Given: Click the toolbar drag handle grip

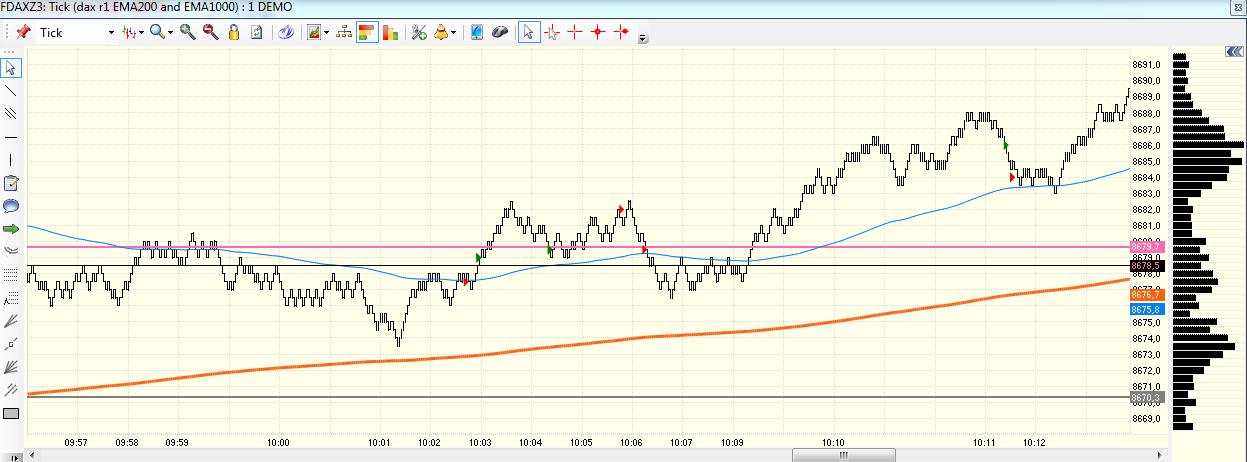Looking at the screenshot, I should pyautogui.click(x=5, y=32).
